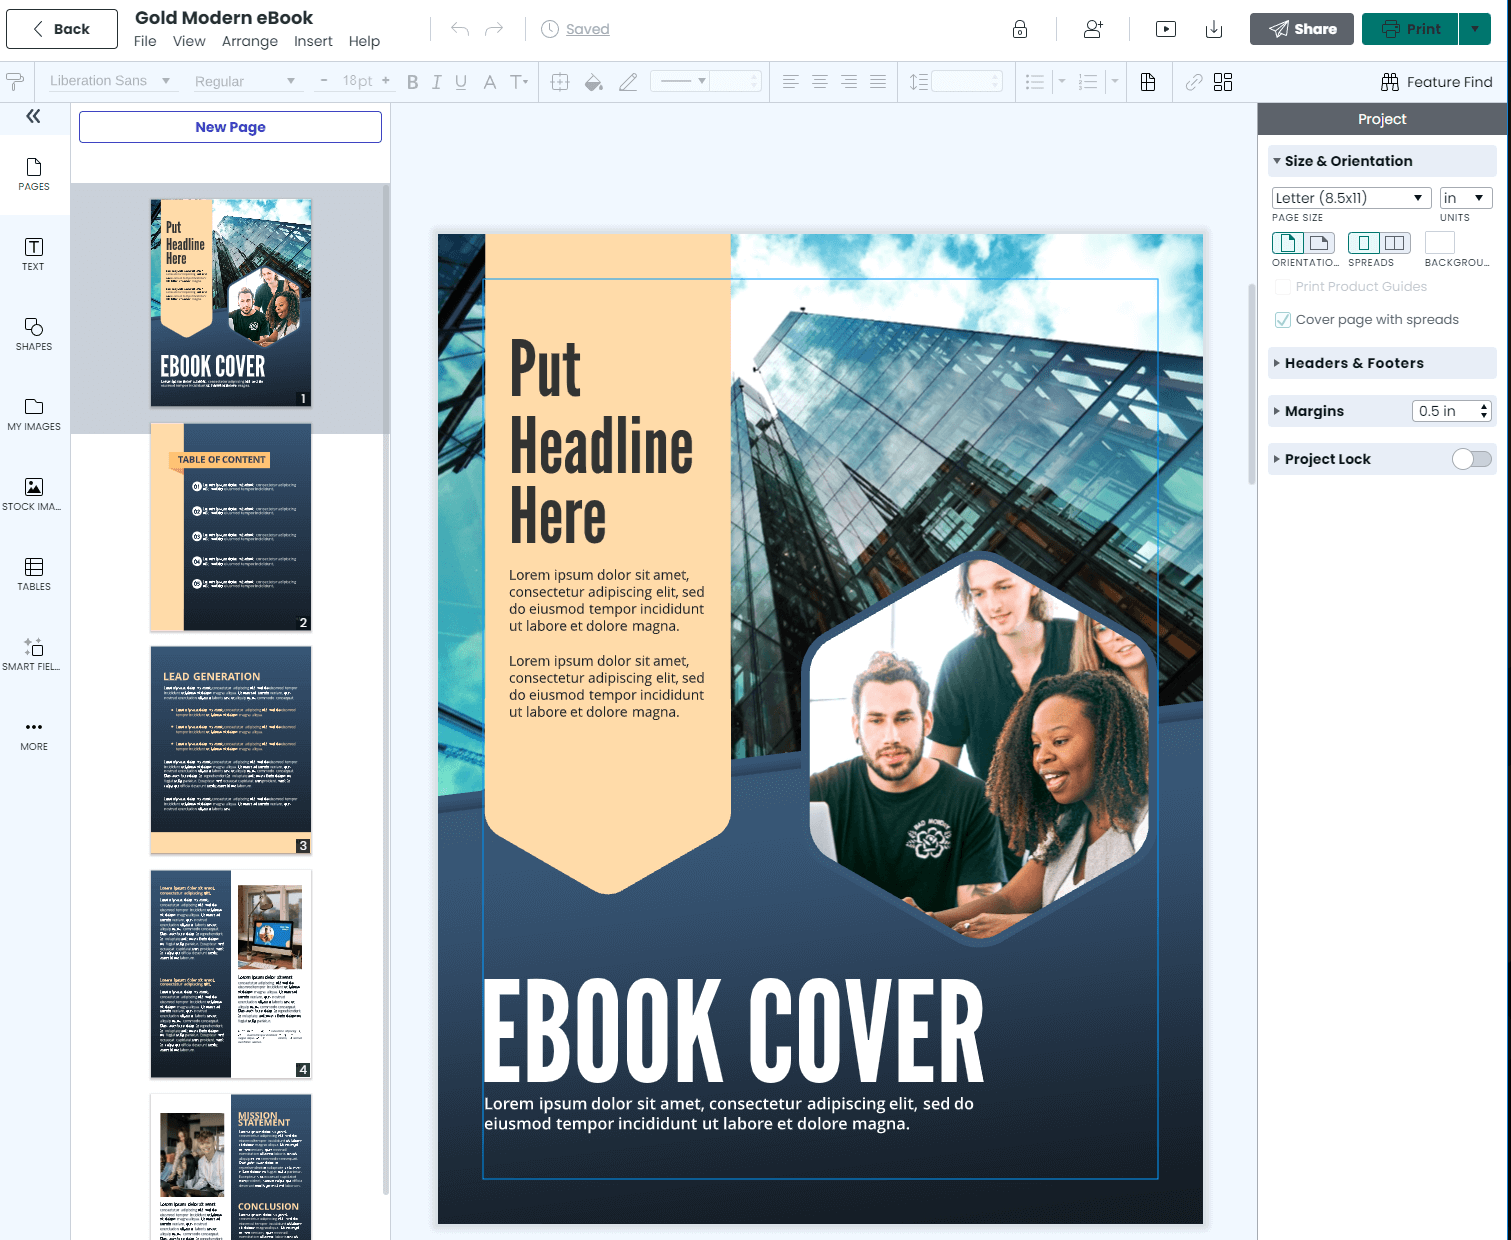
Task: Click the add collaborator icon
Action: (1093, 29)
